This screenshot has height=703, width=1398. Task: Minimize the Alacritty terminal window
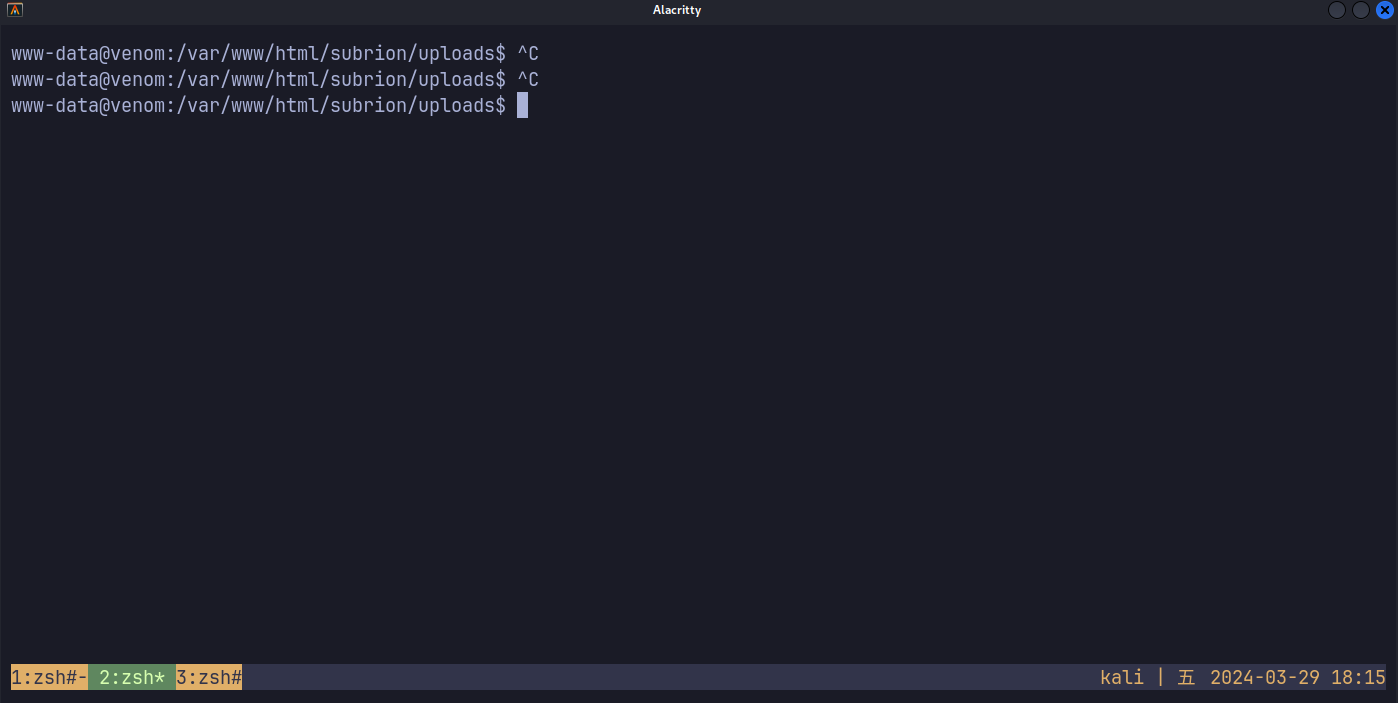(1336, 10)
